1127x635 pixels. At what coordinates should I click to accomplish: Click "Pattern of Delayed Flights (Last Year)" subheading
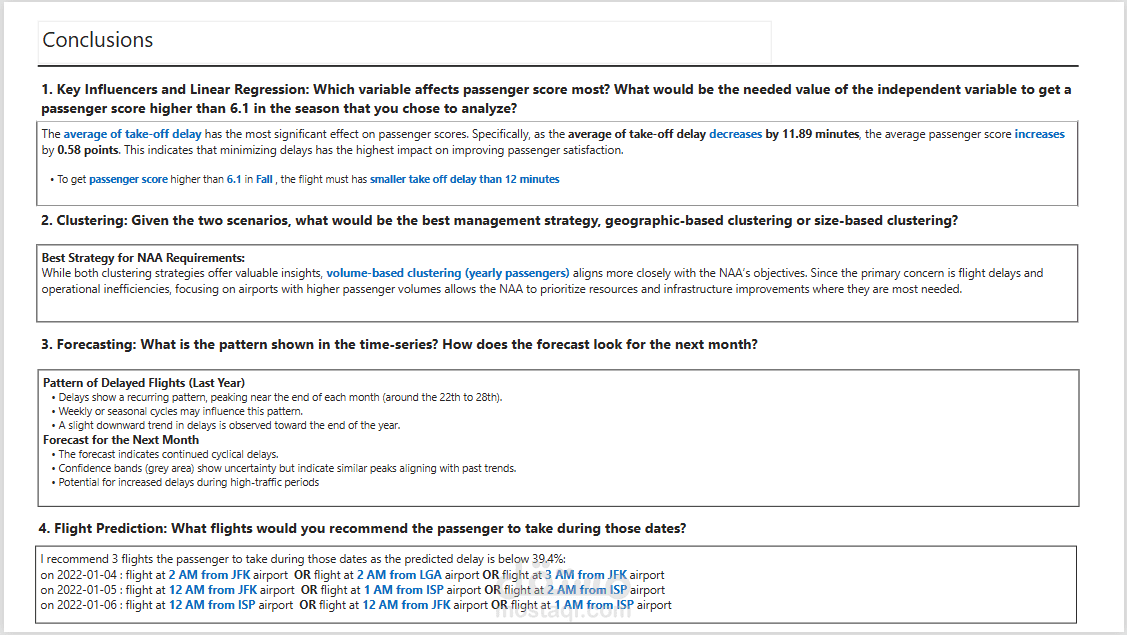point(144,383)
